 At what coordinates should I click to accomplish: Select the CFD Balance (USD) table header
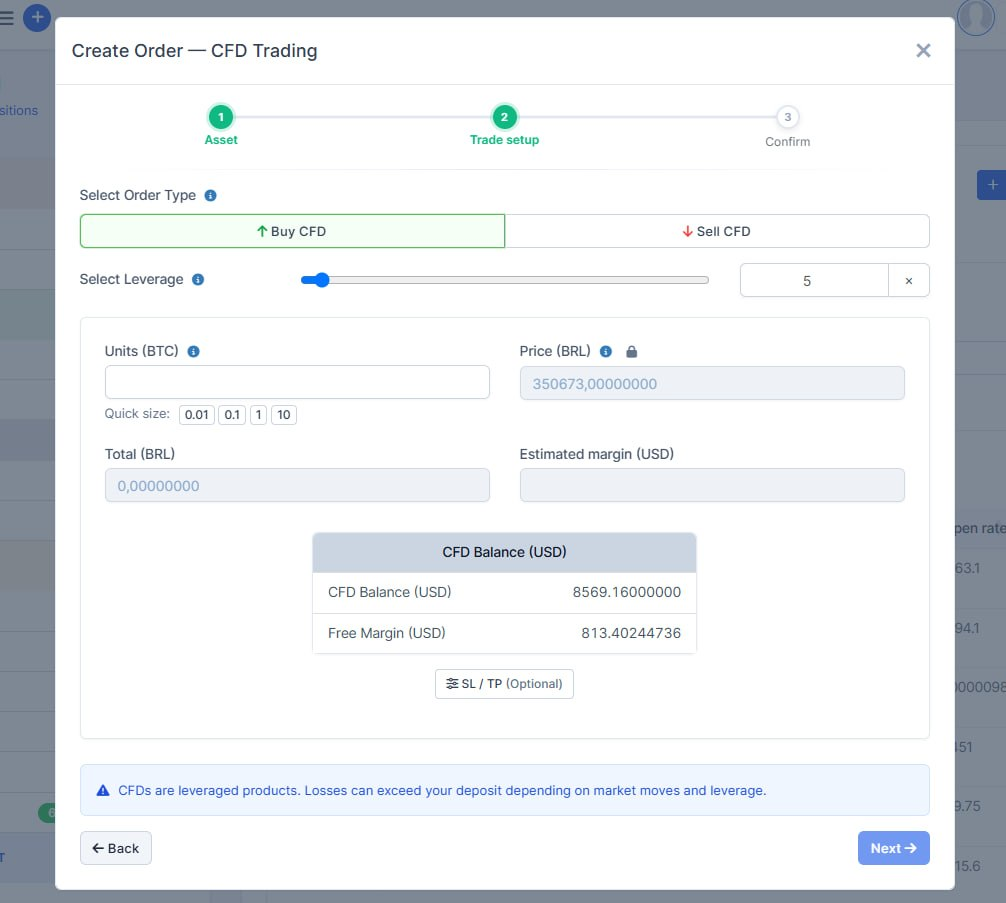[x=504, y=553]
